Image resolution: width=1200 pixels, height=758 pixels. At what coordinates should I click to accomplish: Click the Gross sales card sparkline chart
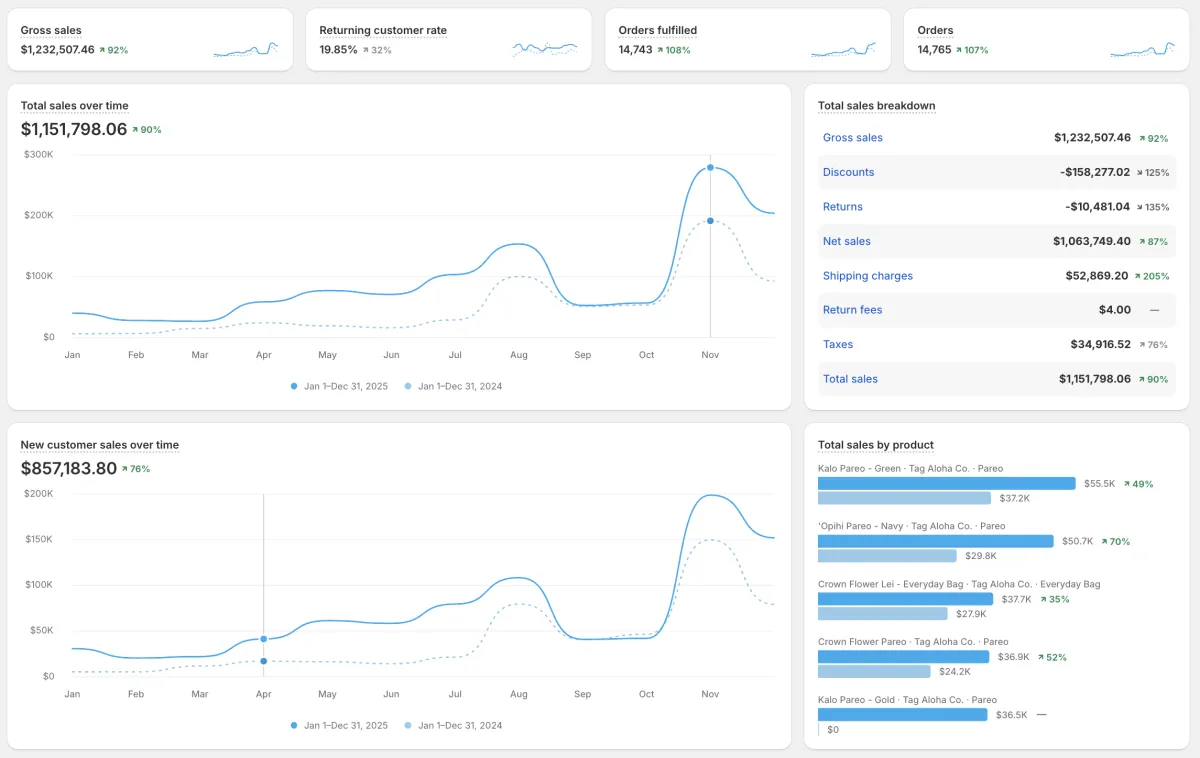click(246, 49)
